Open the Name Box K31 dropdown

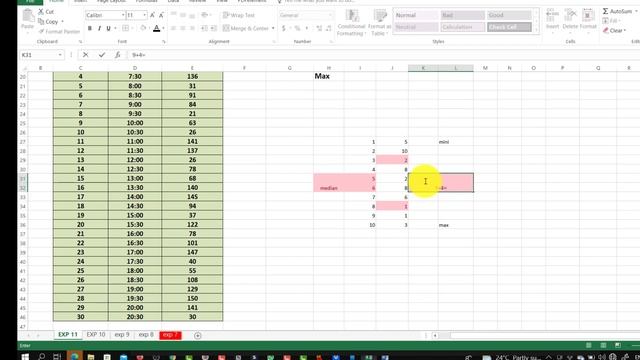point(60,55)
